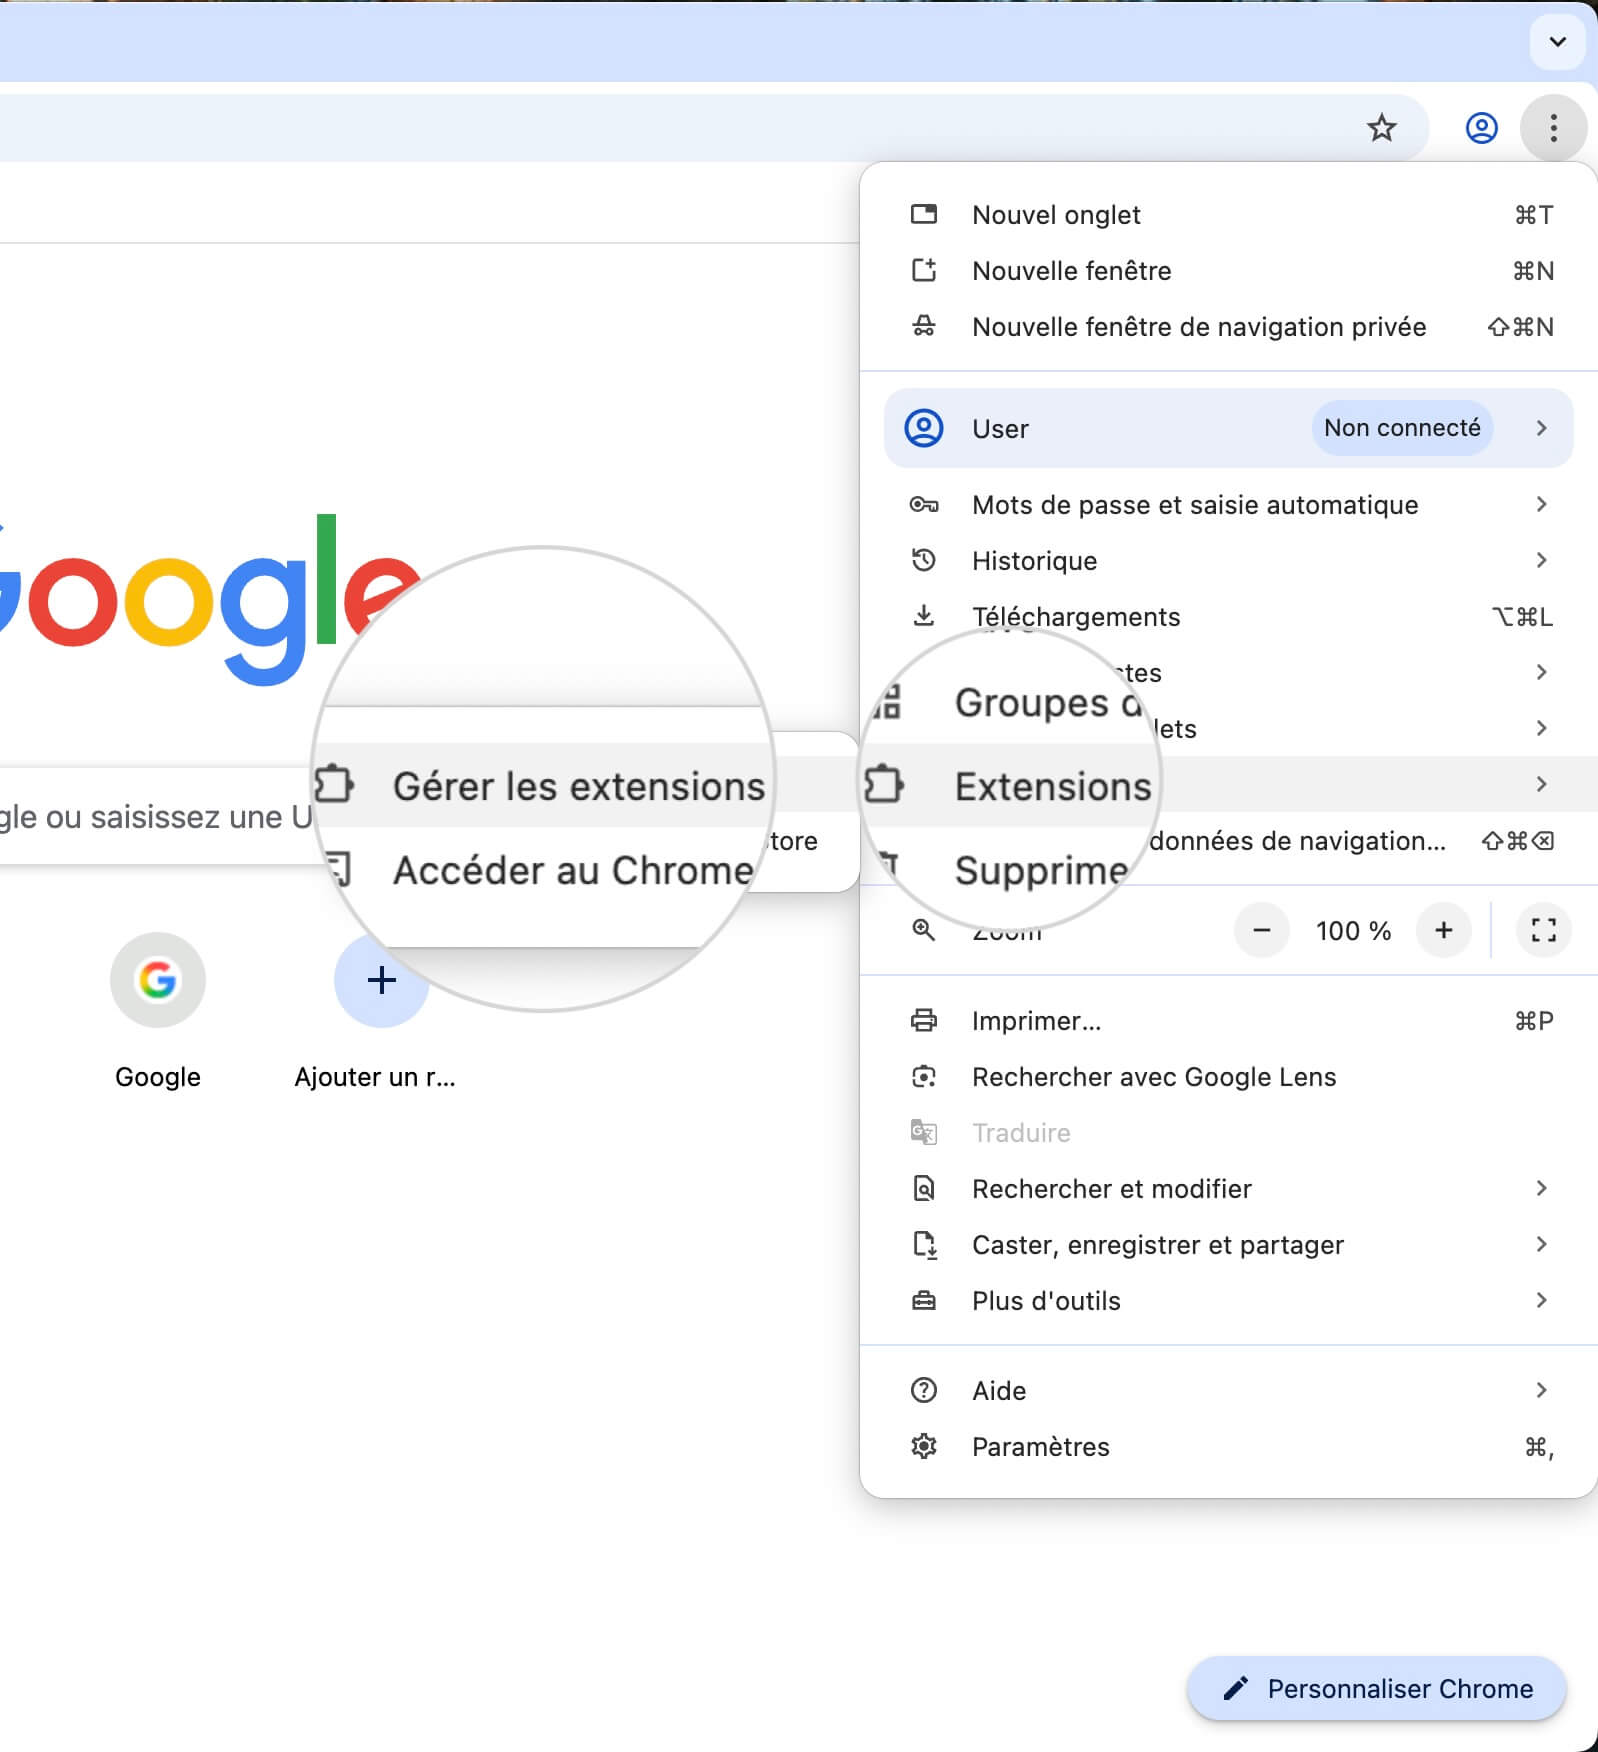The width and height of the screenshot is (1598, 1752).
Task: Choose Nouvelle fenêtre from the menu
Action: click(1228, 270)
